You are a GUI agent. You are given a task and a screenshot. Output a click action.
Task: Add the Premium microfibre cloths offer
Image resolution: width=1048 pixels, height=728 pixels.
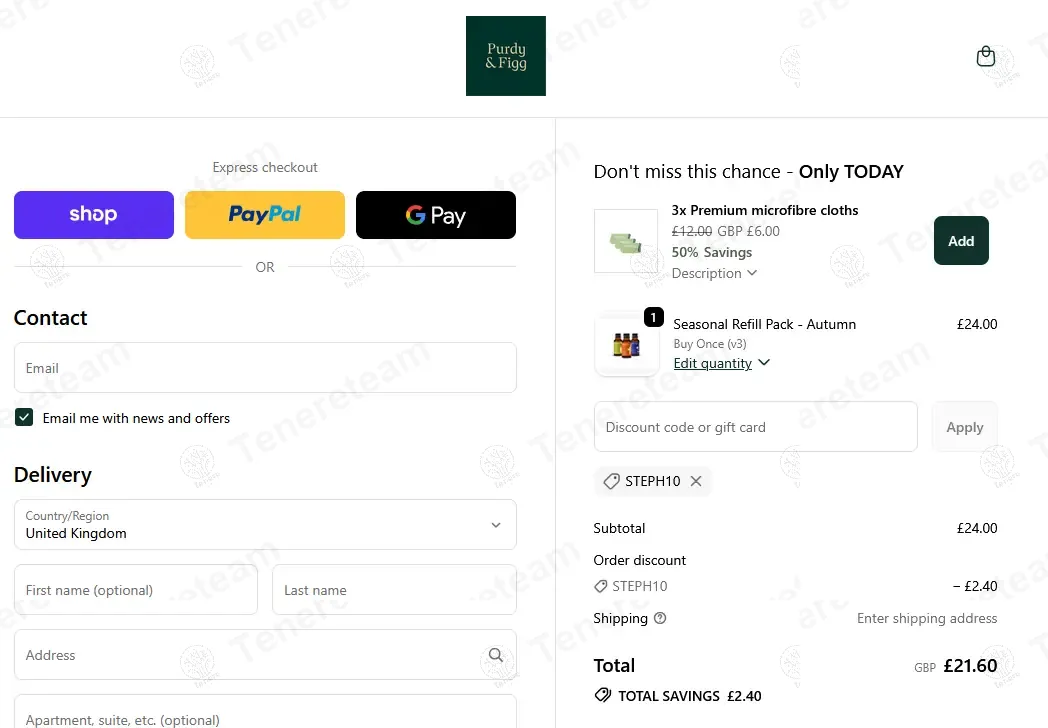961,241
